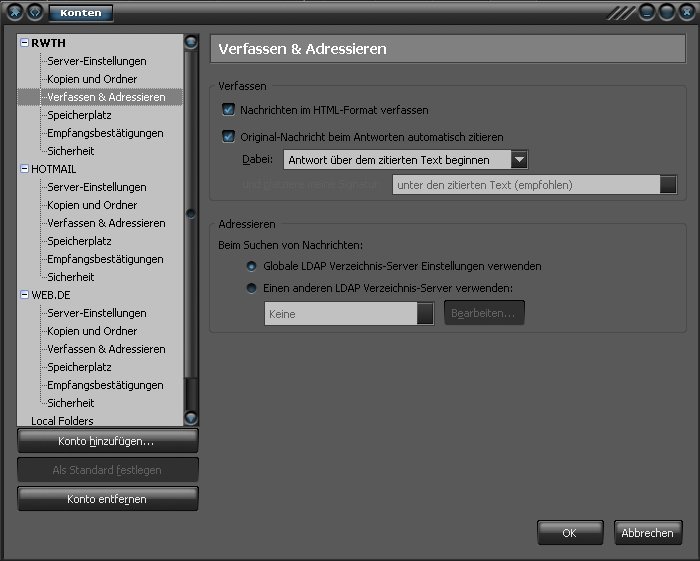Select the HOTMAIL account entry
This screenshot has height=561, width=700.
(x=54, y=169)
